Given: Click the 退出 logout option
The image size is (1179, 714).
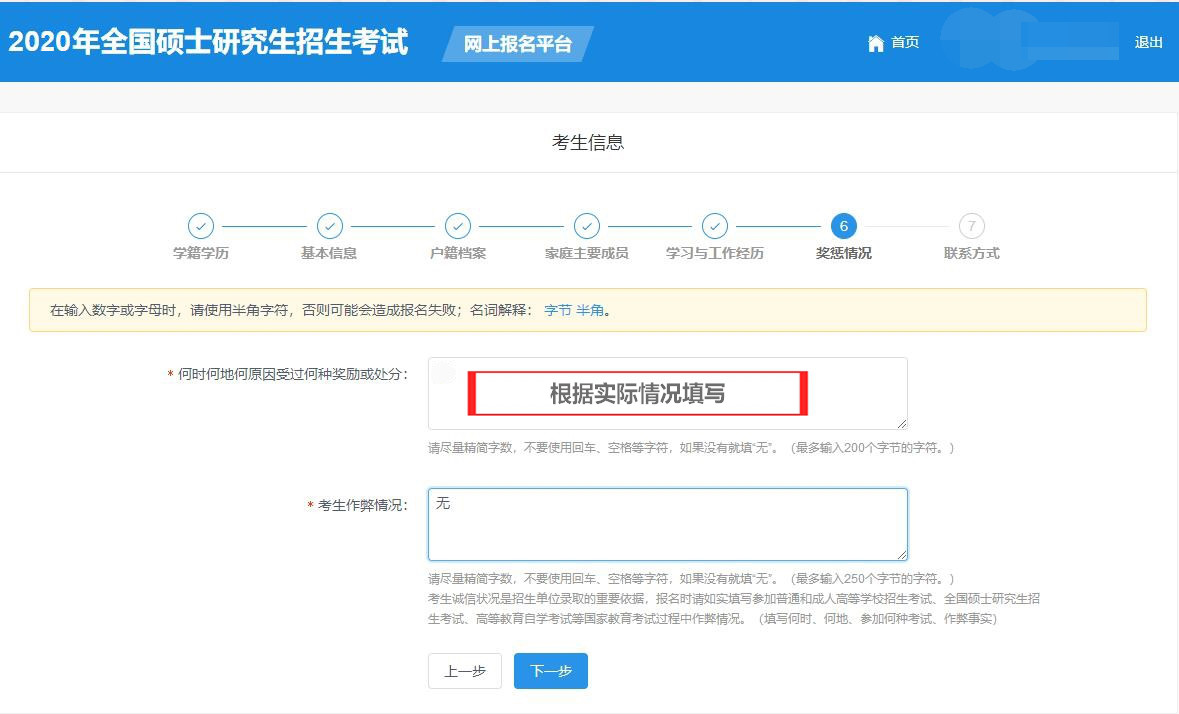Looking at the screenshot, I should point(1148,42).
